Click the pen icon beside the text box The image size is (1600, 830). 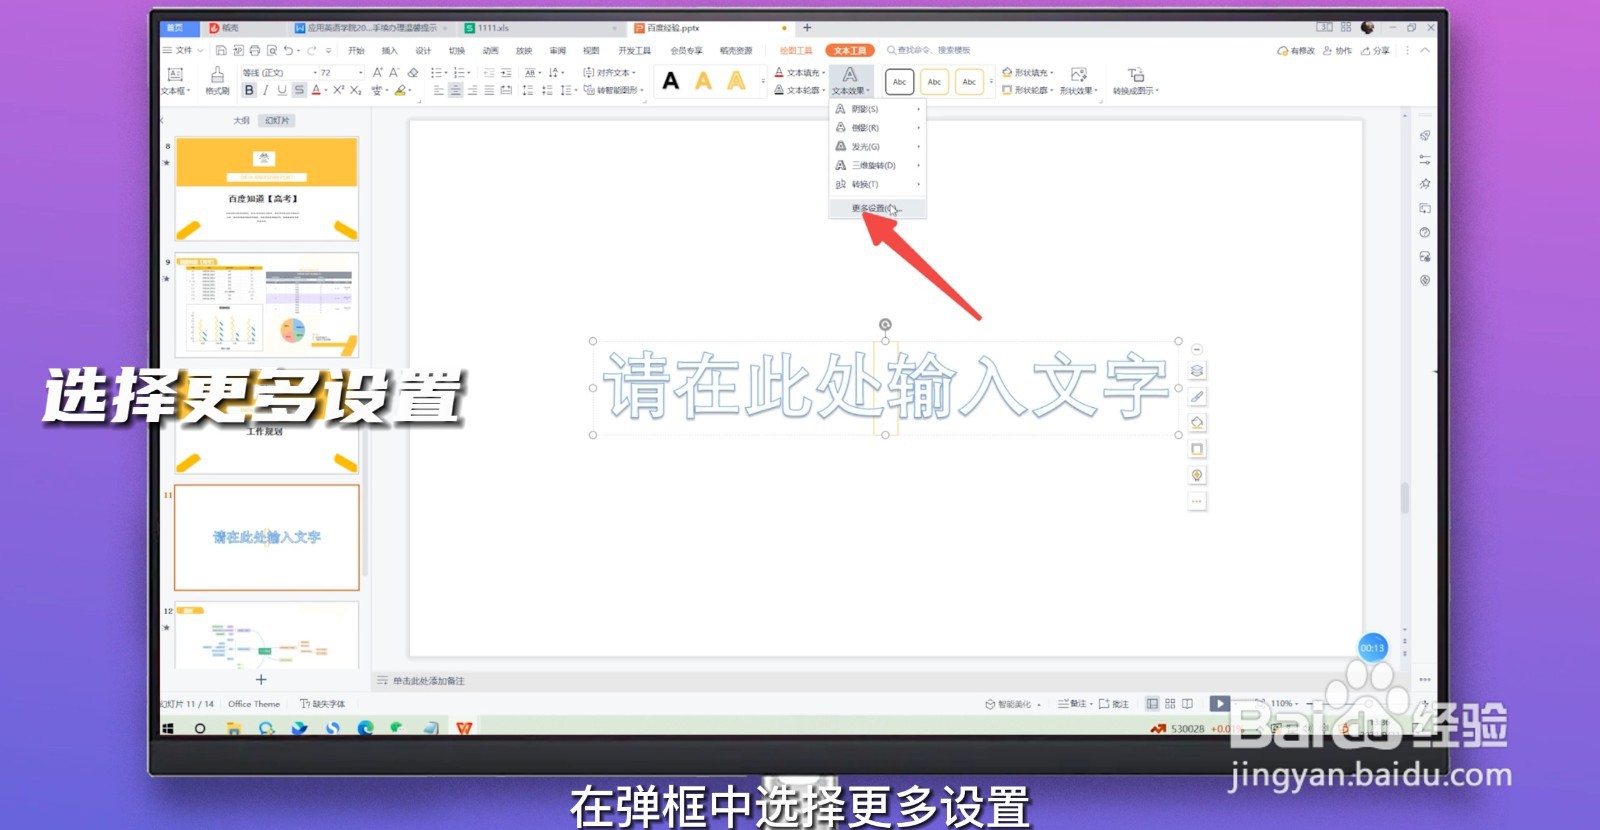click(1197, 397)
